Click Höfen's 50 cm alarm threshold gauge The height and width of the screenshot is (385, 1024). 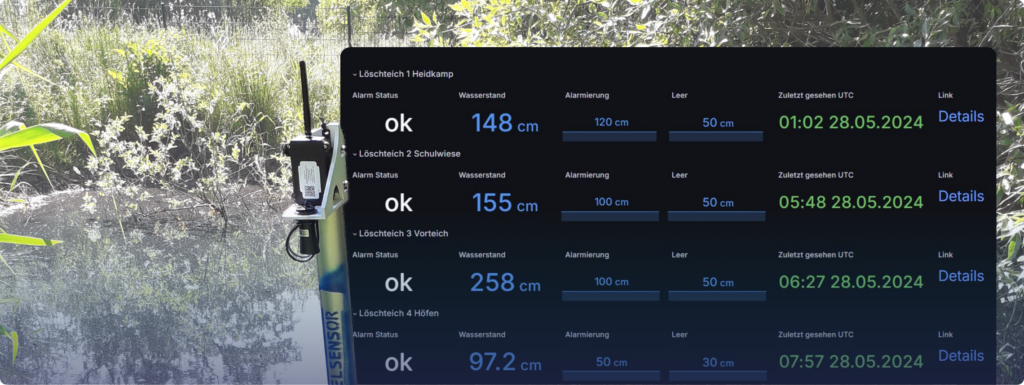611,368
